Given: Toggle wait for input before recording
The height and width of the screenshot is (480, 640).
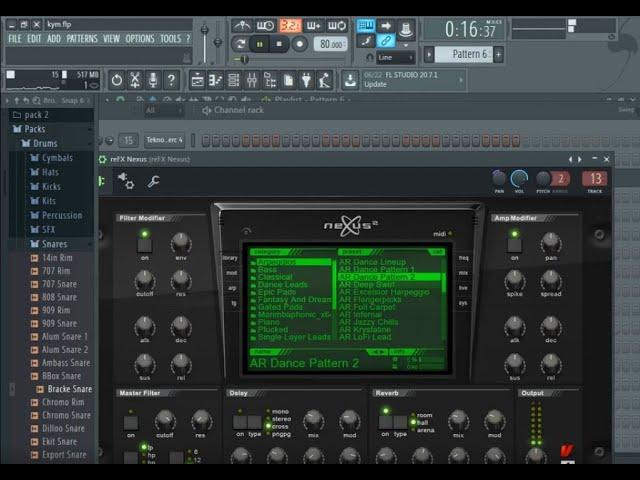Looking at the screenshot, I should coord(265,26).
